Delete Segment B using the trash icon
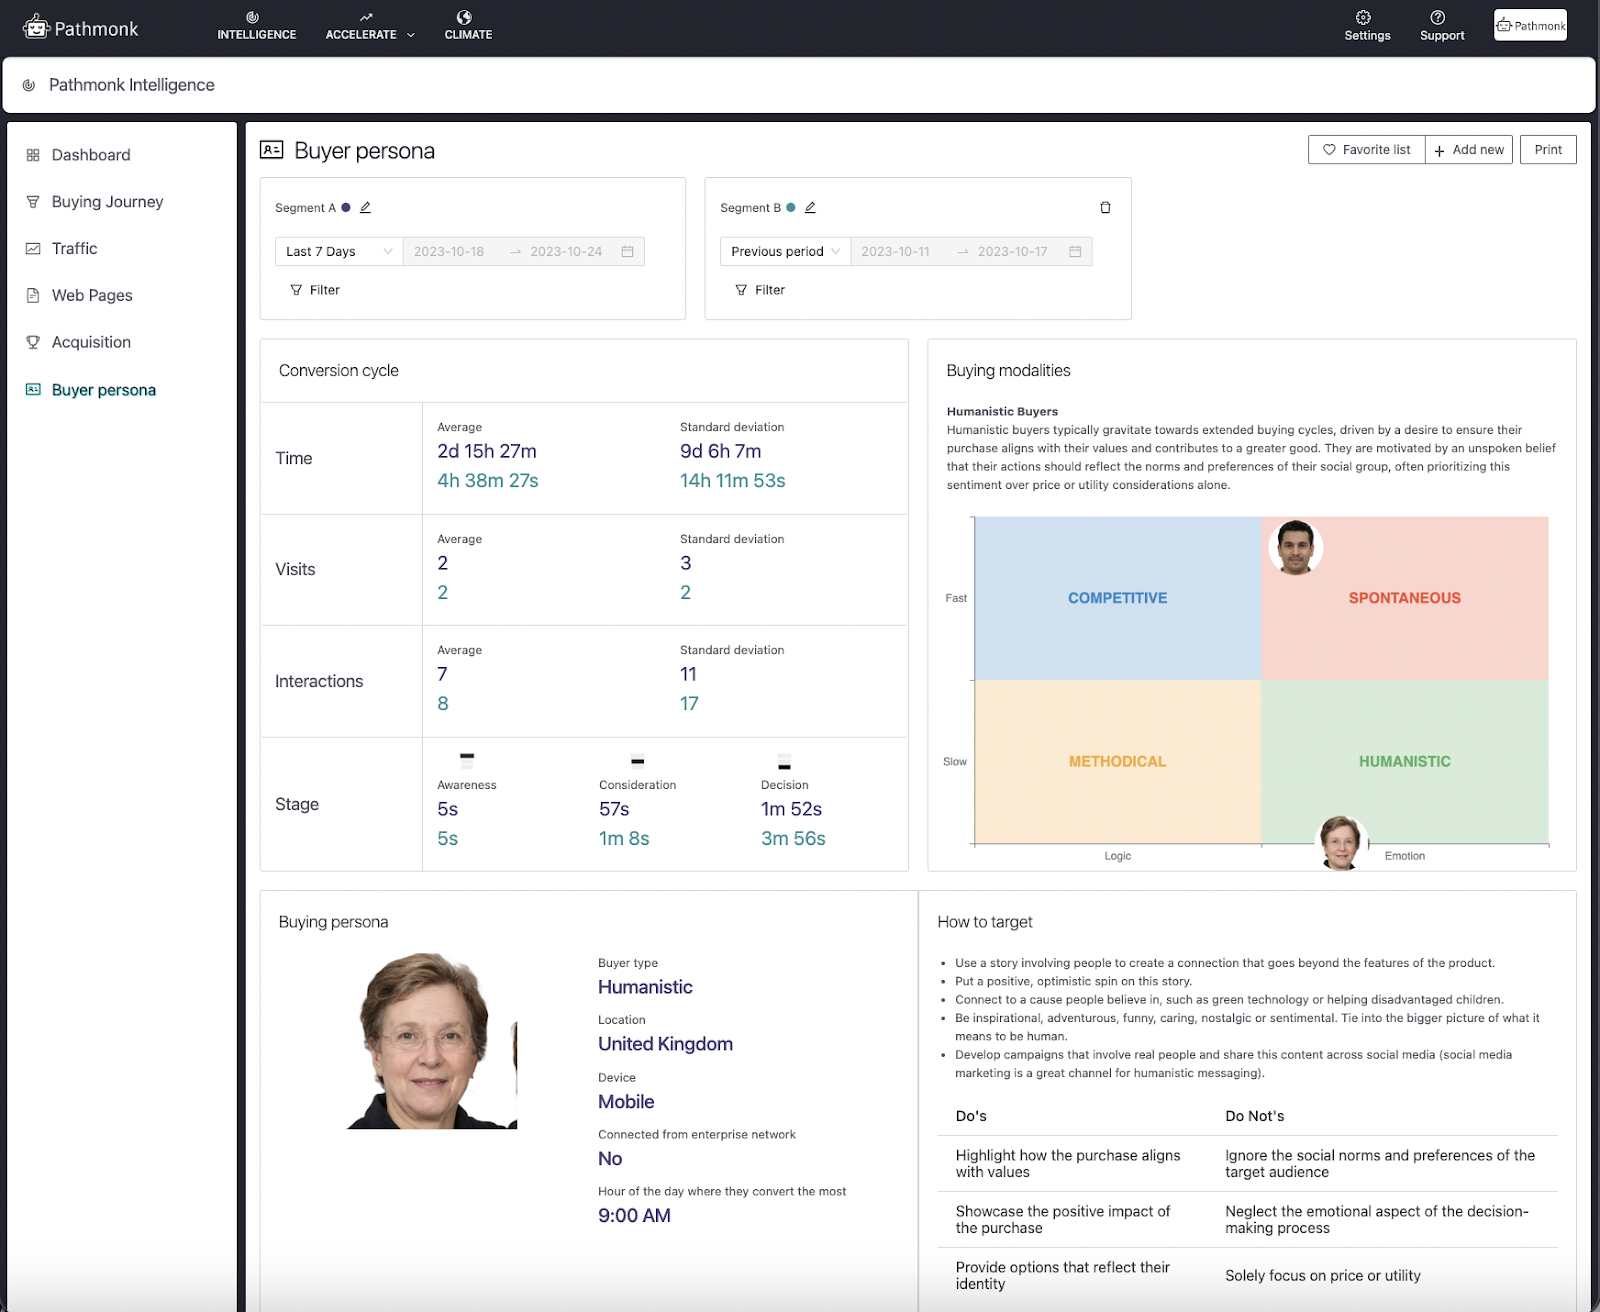1600x1312 pixels. (x=1105, y=207)
